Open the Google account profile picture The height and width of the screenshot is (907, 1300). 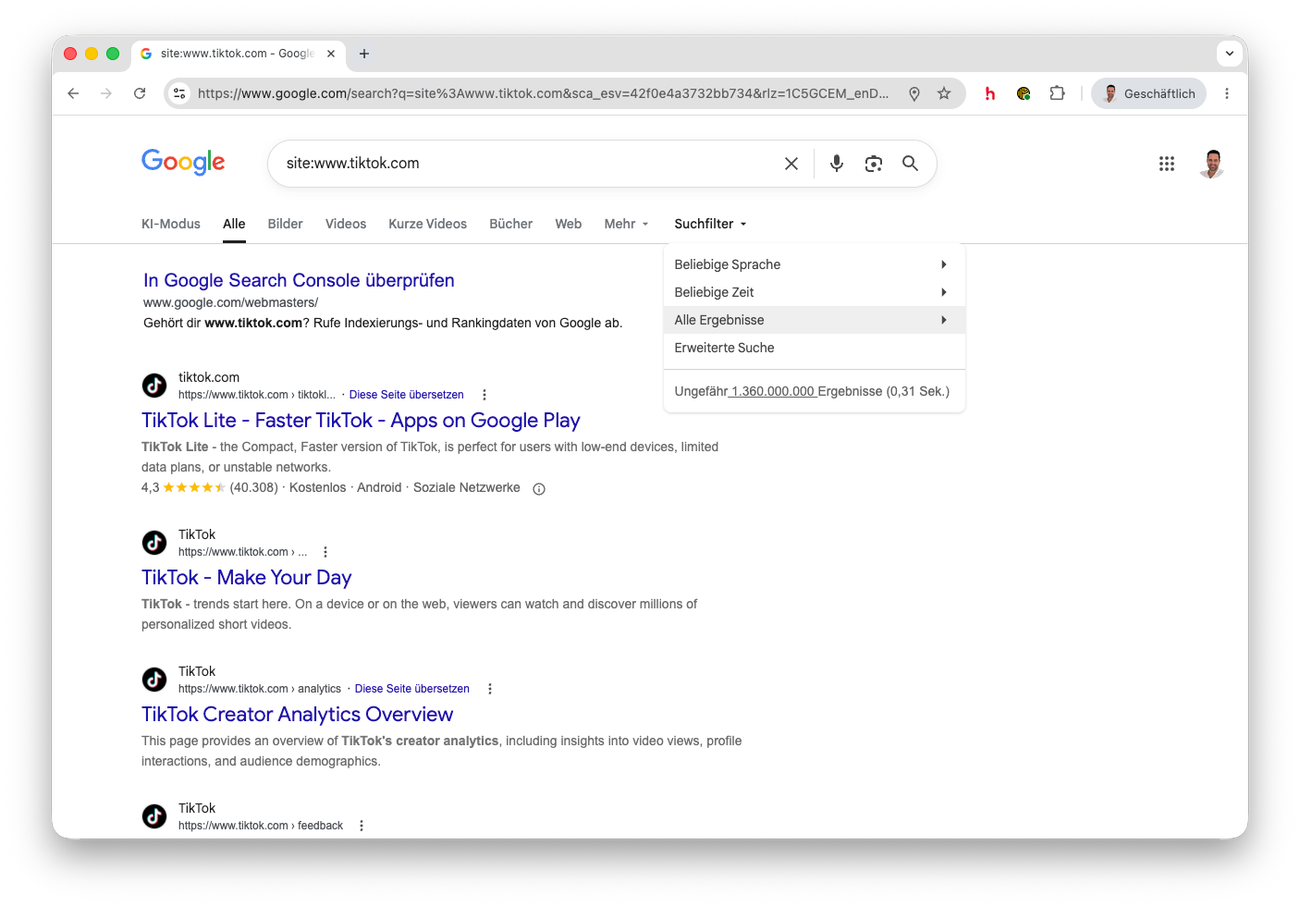coord(1211,163)
